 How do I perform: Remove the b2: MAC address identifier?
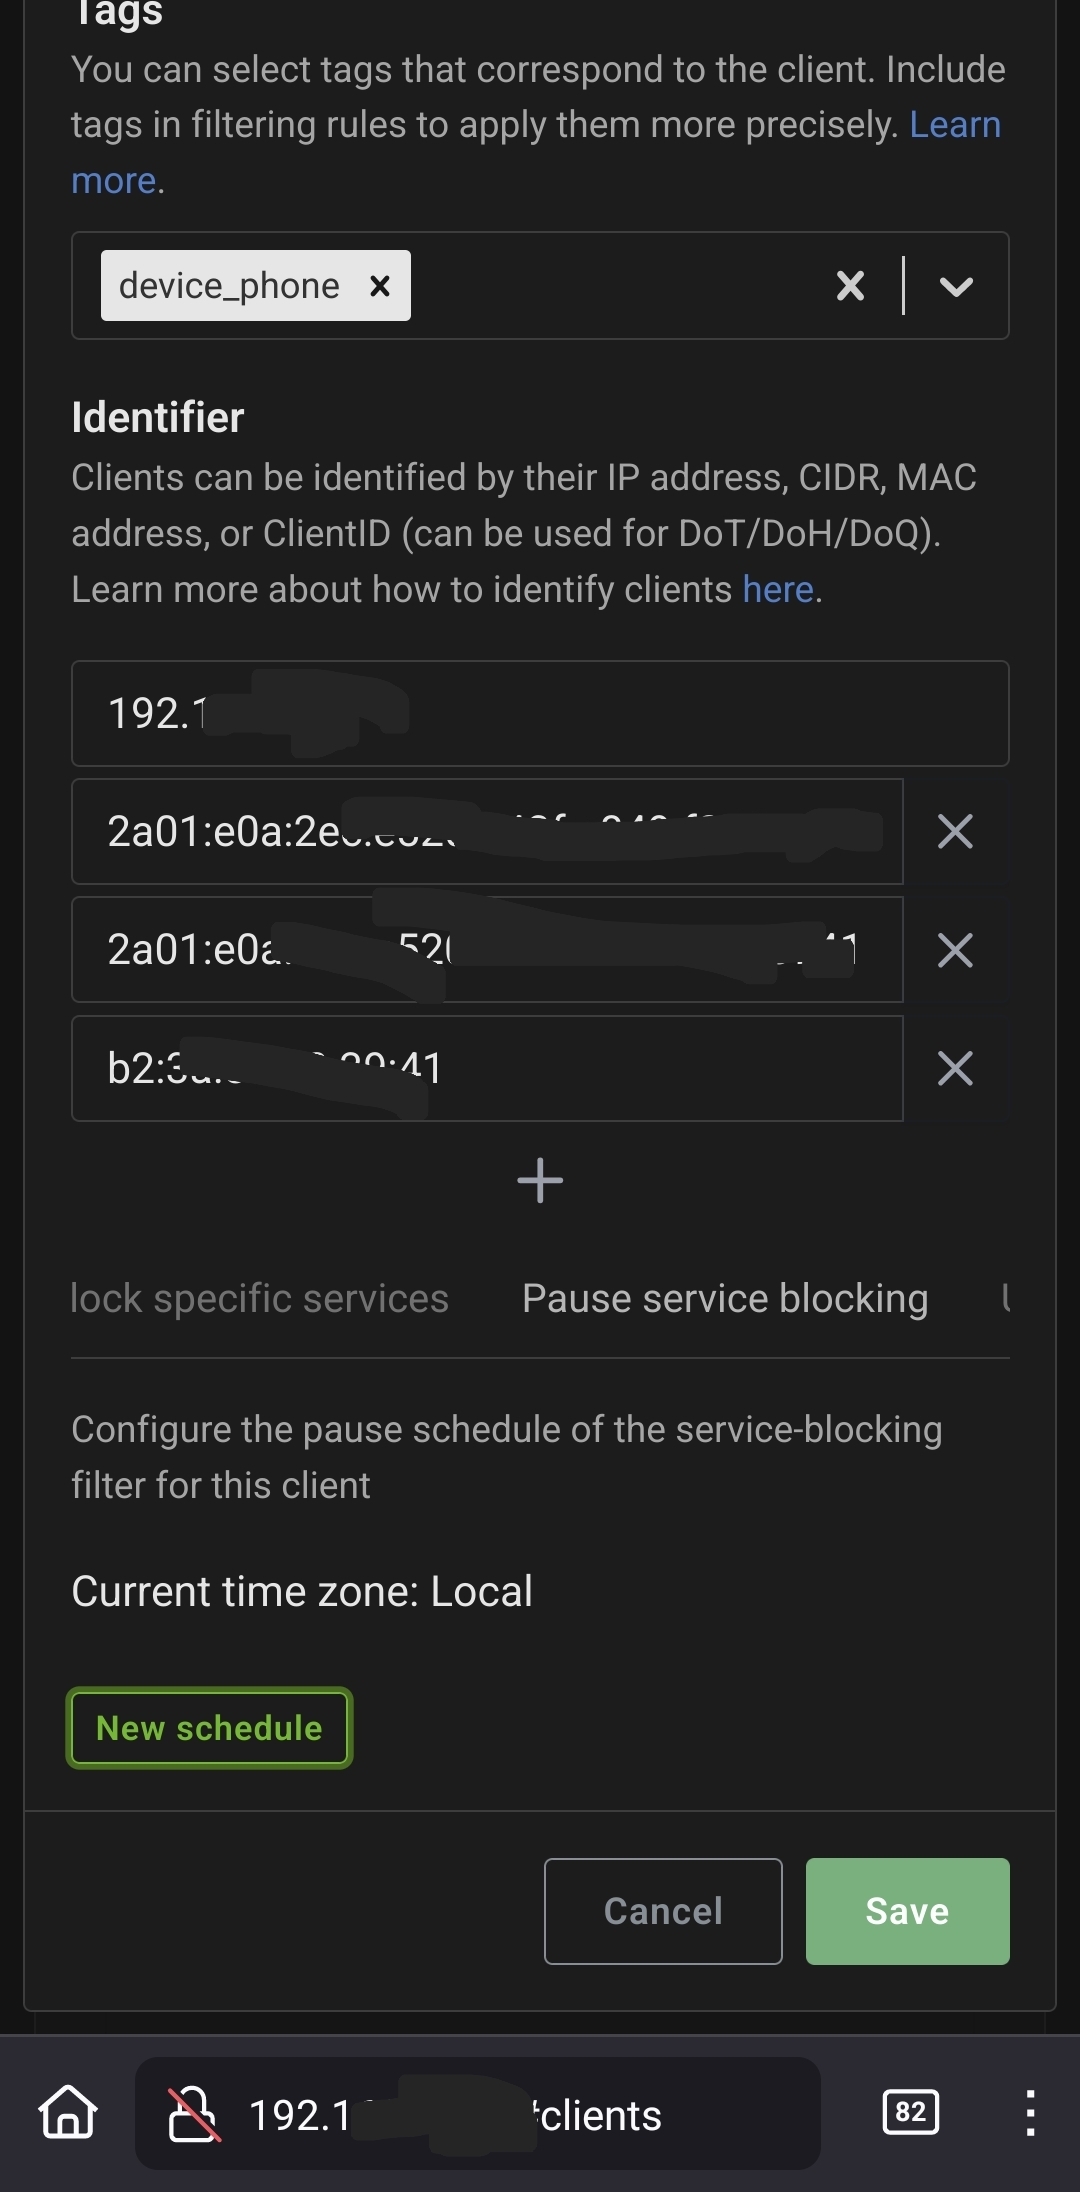click(955, 1068)
